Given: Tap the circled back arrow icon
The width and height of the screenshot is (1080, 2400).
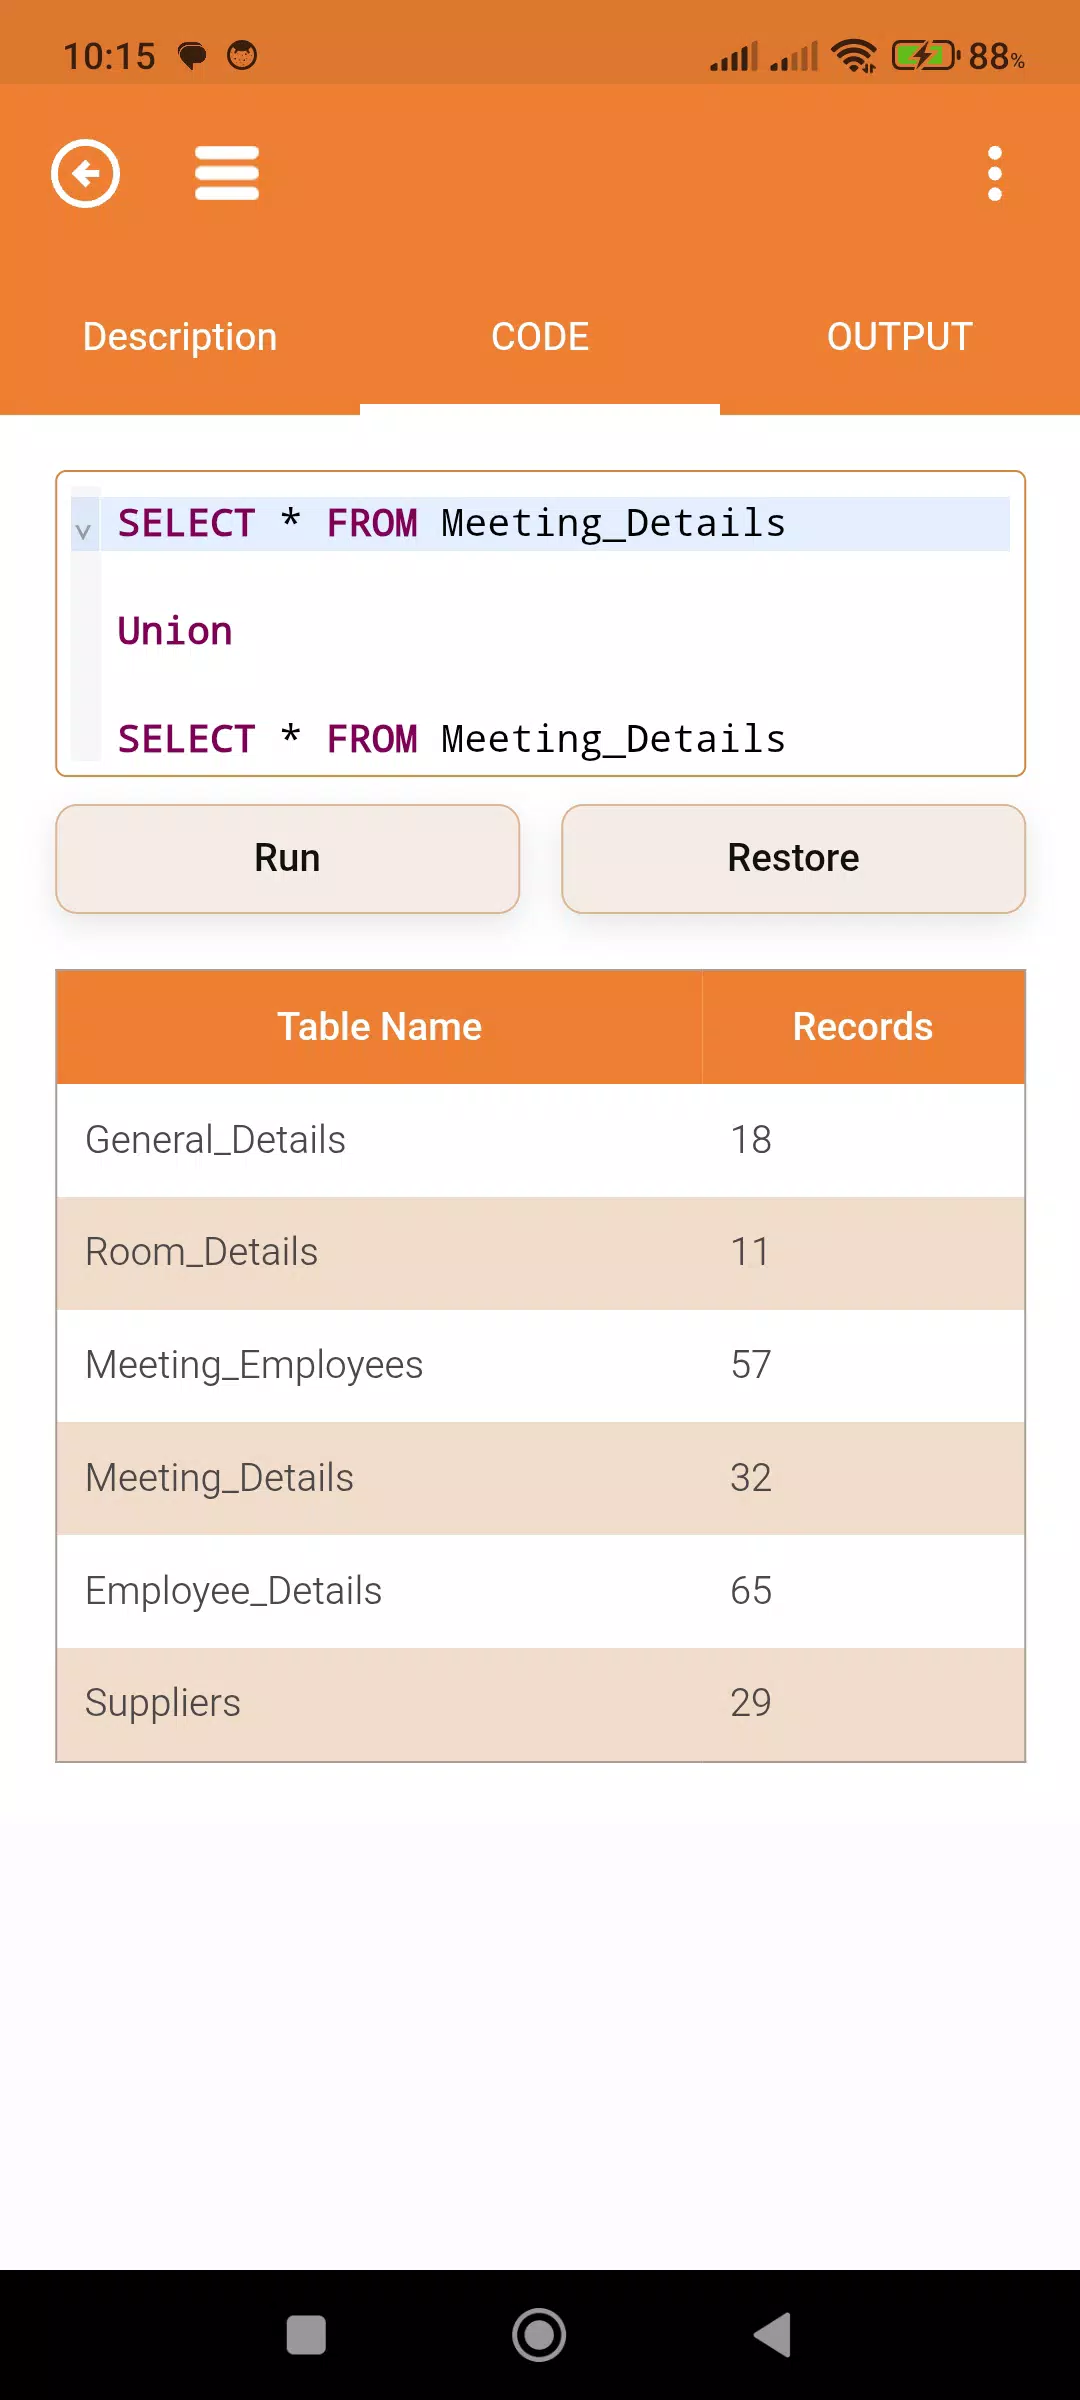Looking at the screenshot, I should [x=86, y=174].
